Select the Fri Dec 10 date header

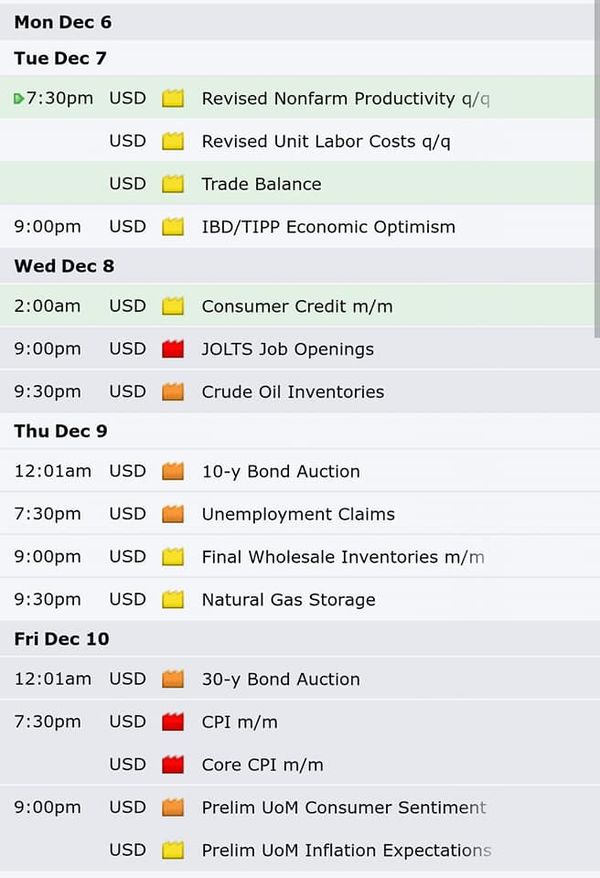[298, 638]
